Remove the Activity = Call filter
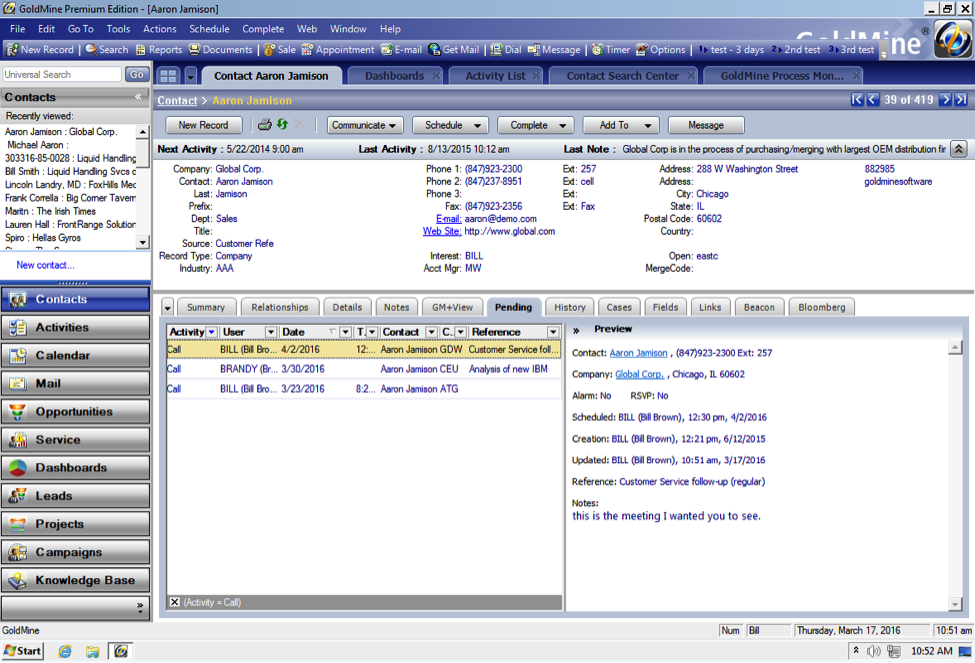Viewport: 975px width, 663px height. click(174, 602)
